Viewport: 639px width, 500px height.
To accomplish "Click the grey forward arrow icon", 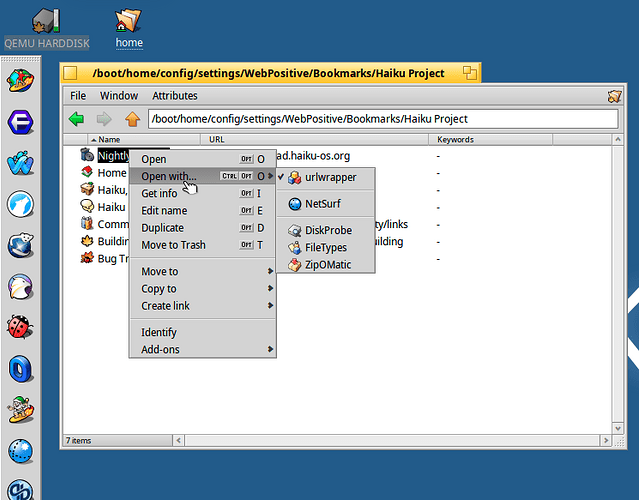I will pyautogui.click(x=104, y=119).
